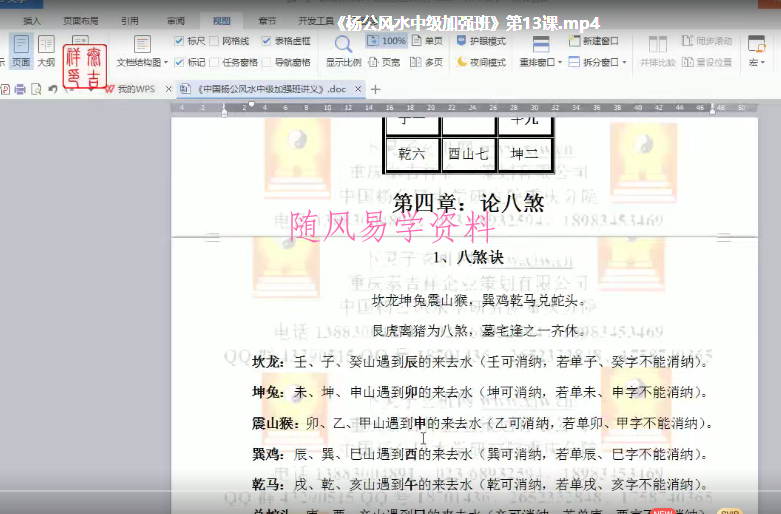Open the 文档结构图 document map
Screen dimensions: 781x514
click(141, 51)
